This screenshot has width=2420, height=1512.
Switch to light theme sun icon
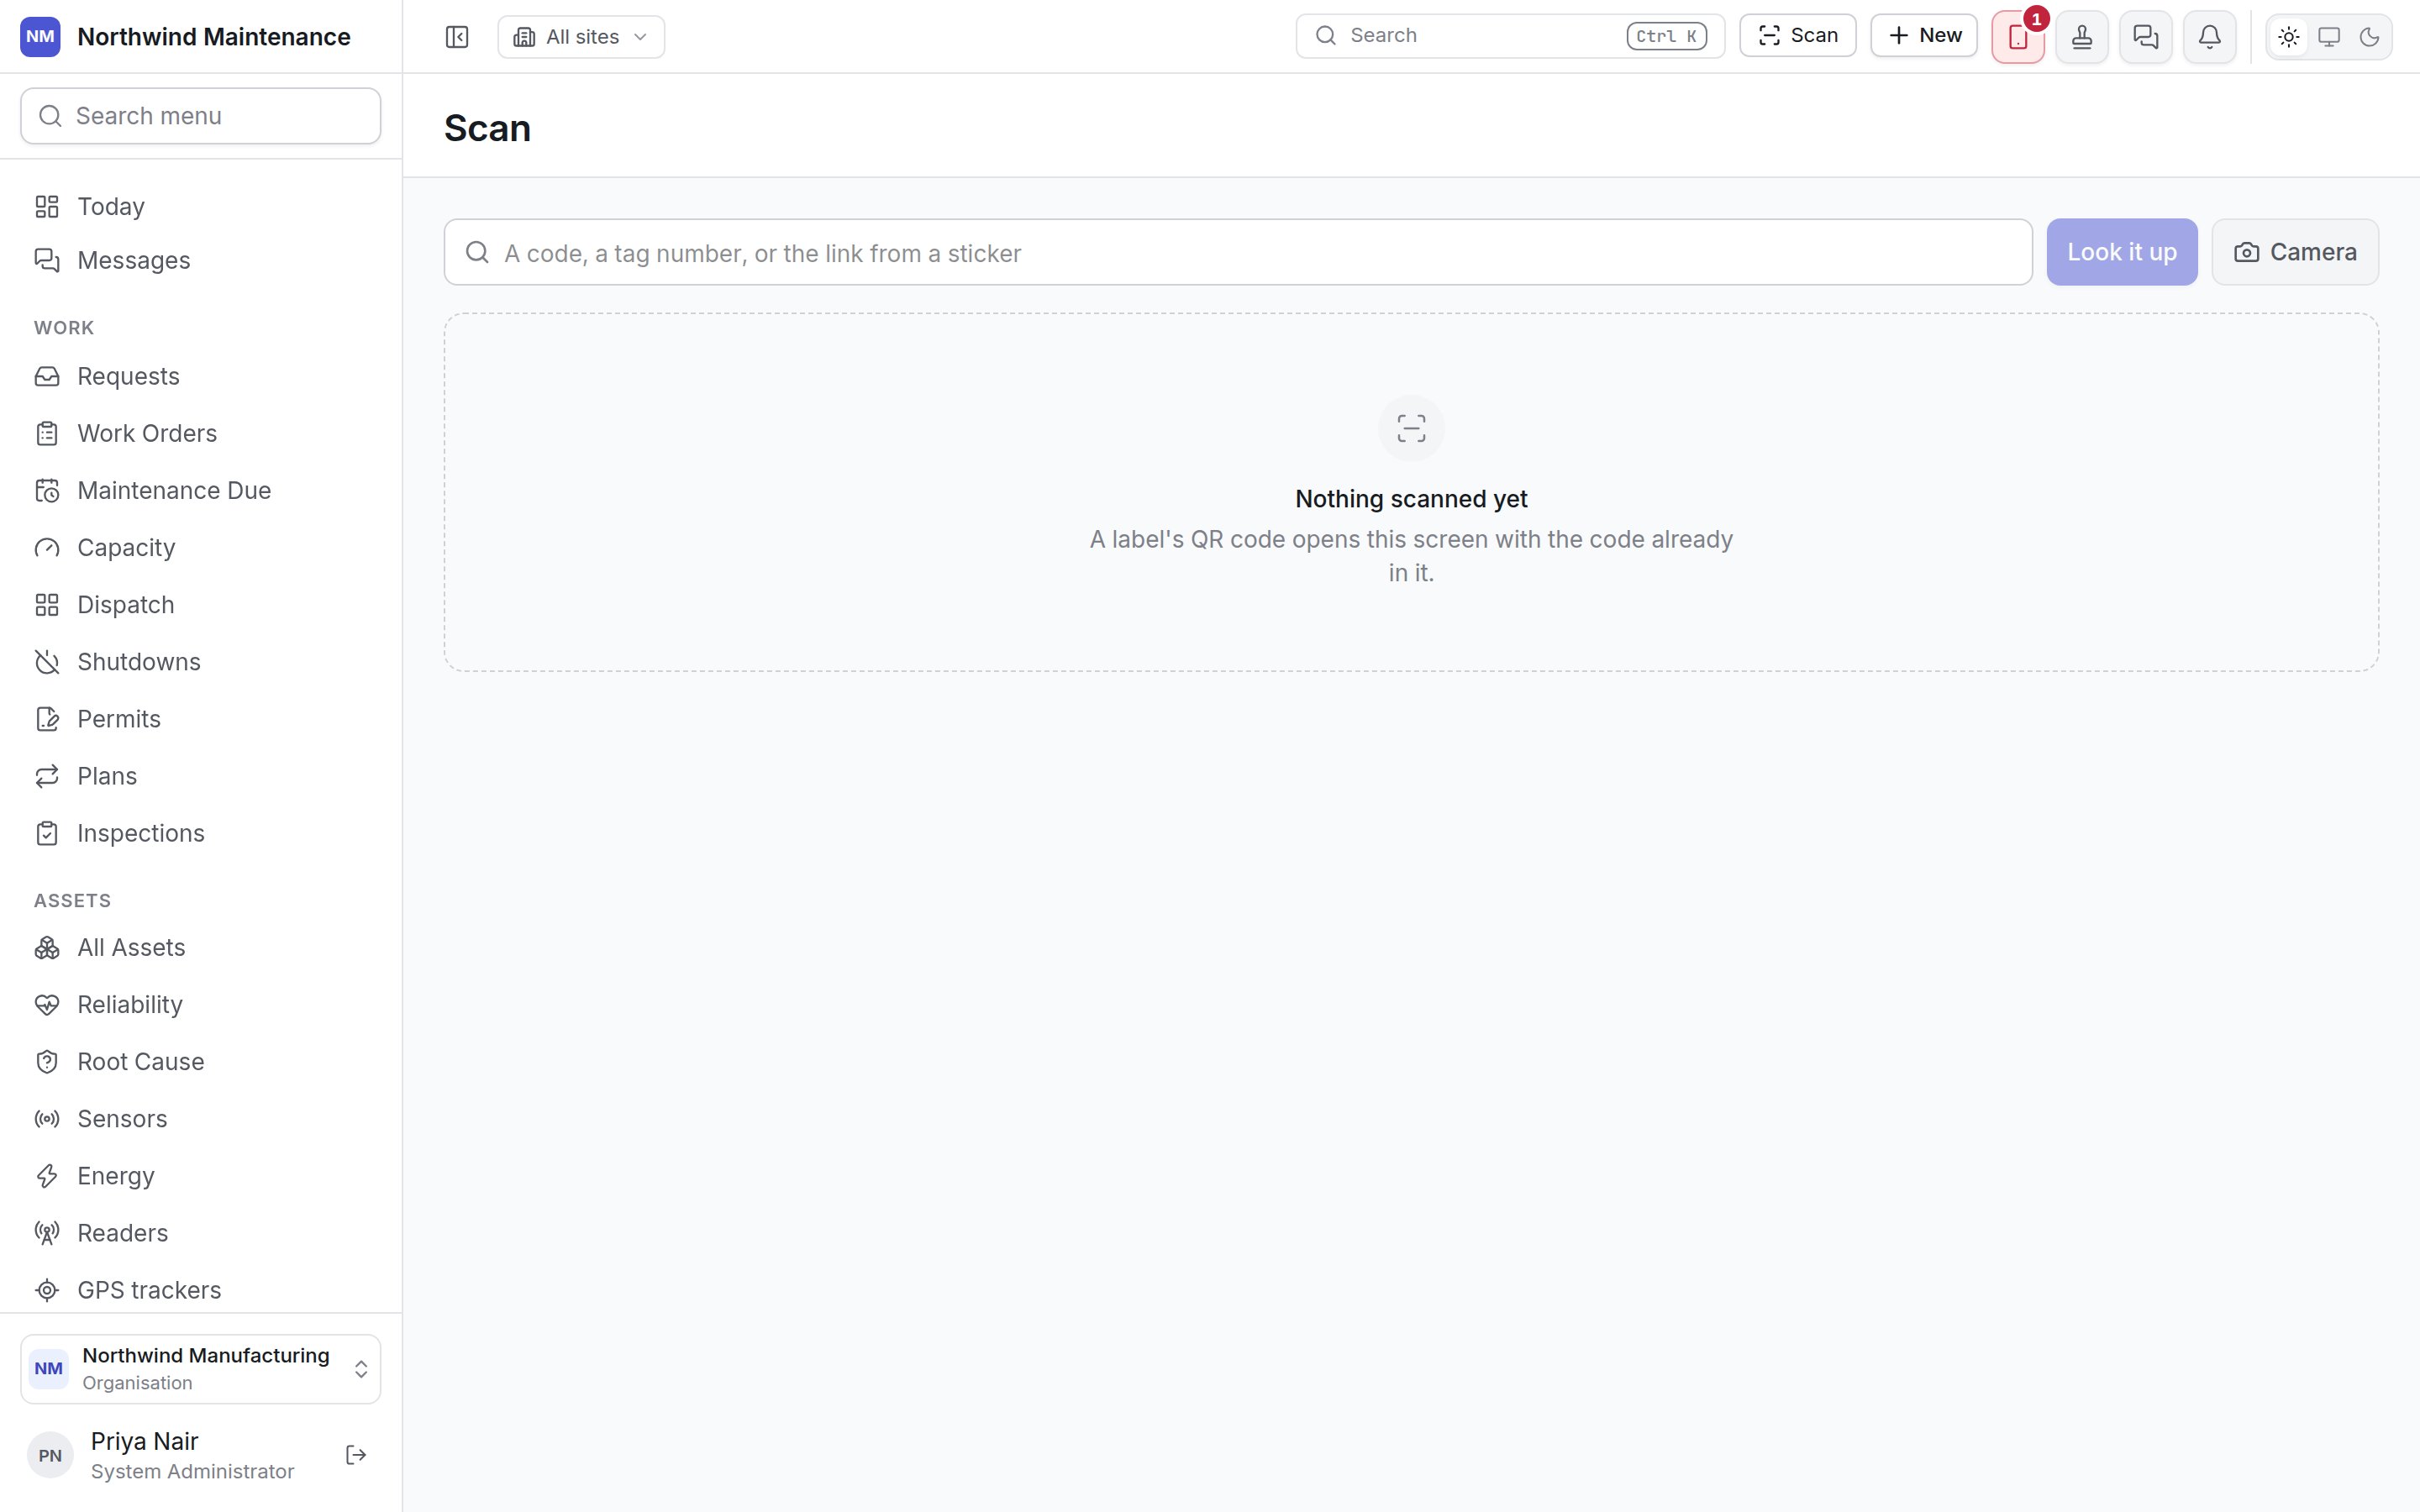(x=2289, y=37)
